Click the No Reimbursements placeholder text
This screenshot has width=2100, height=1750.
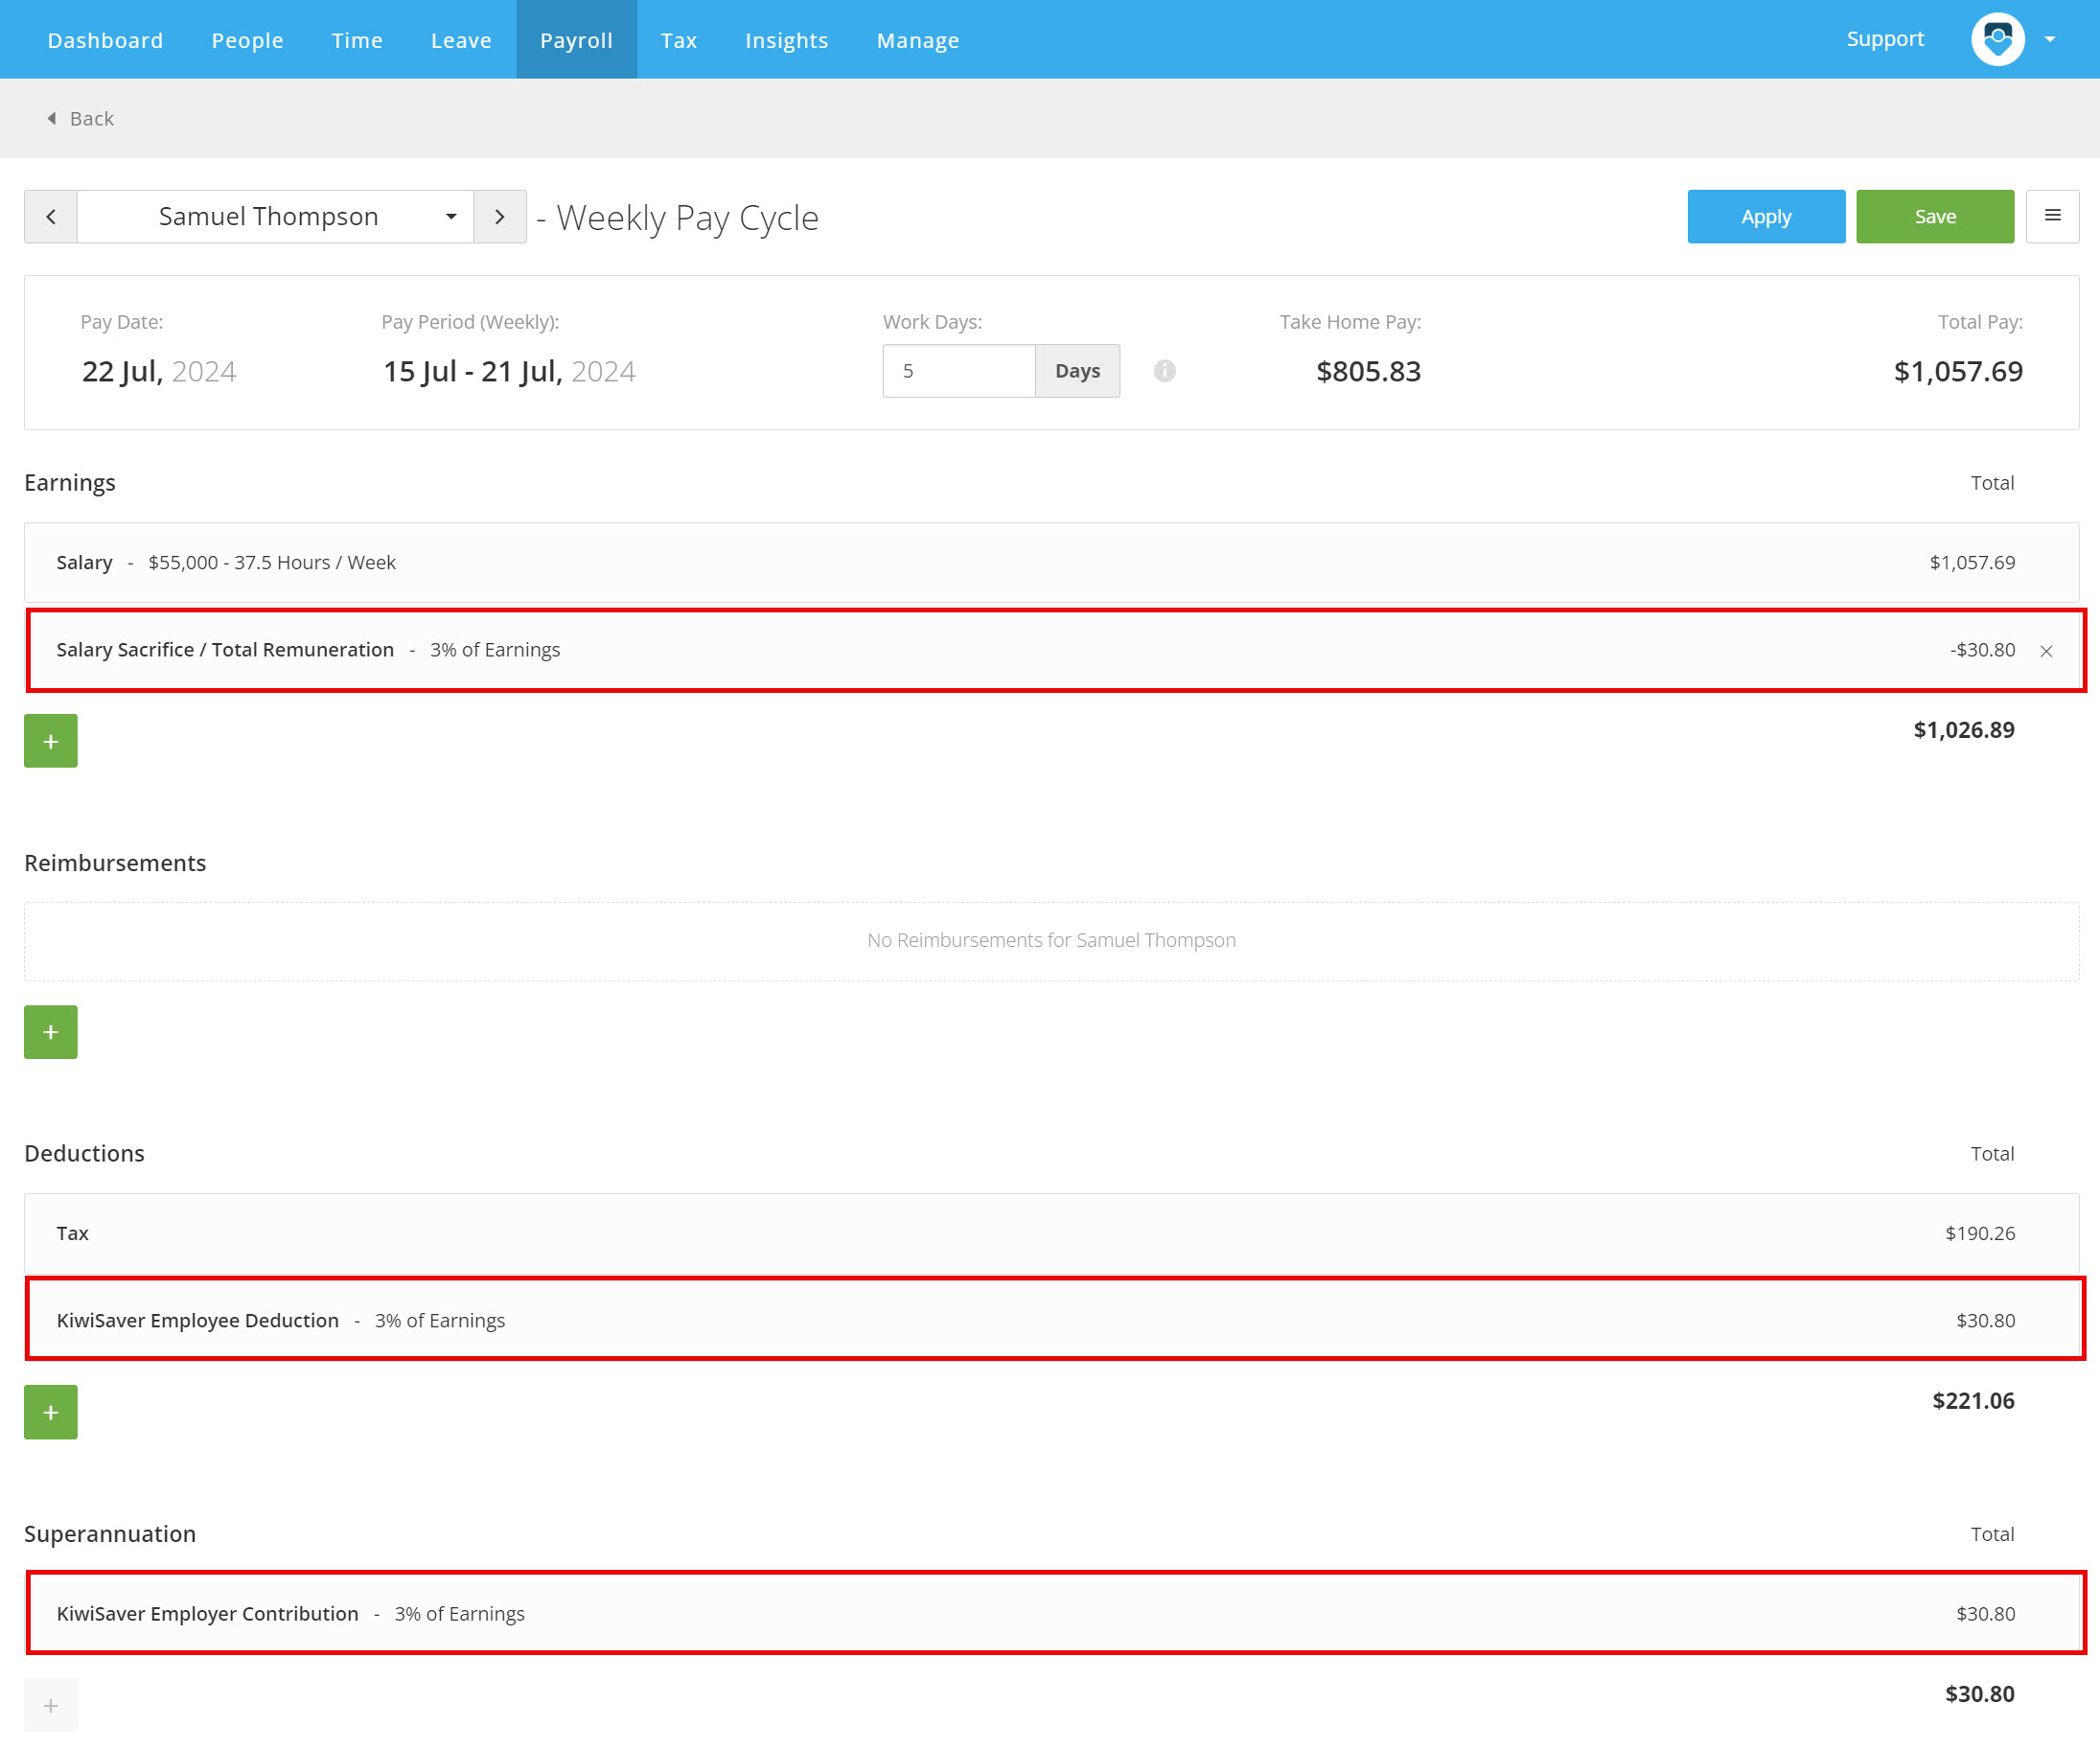tap(1051, 940)
